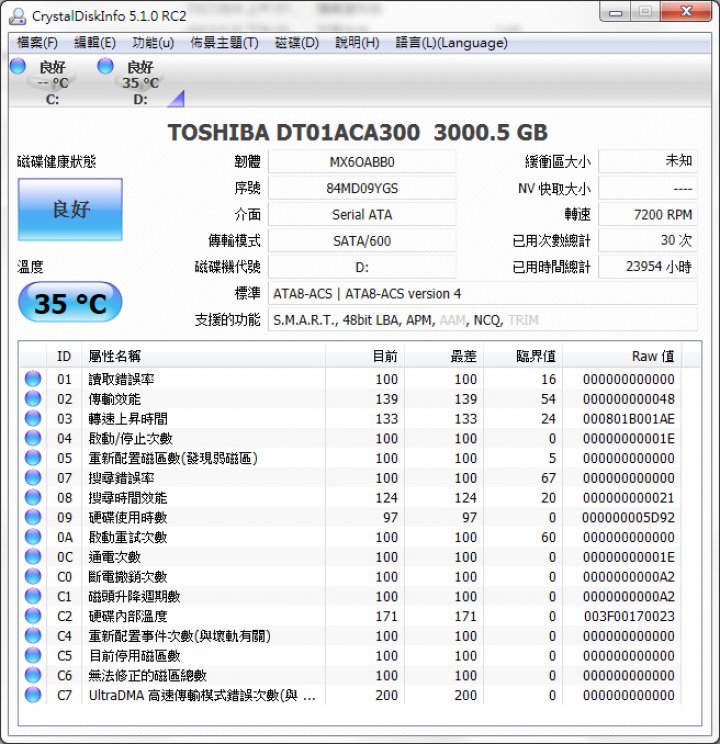
Task: Minimize the CrystalDiskInfo window
Action: click(x=616, y=12)
